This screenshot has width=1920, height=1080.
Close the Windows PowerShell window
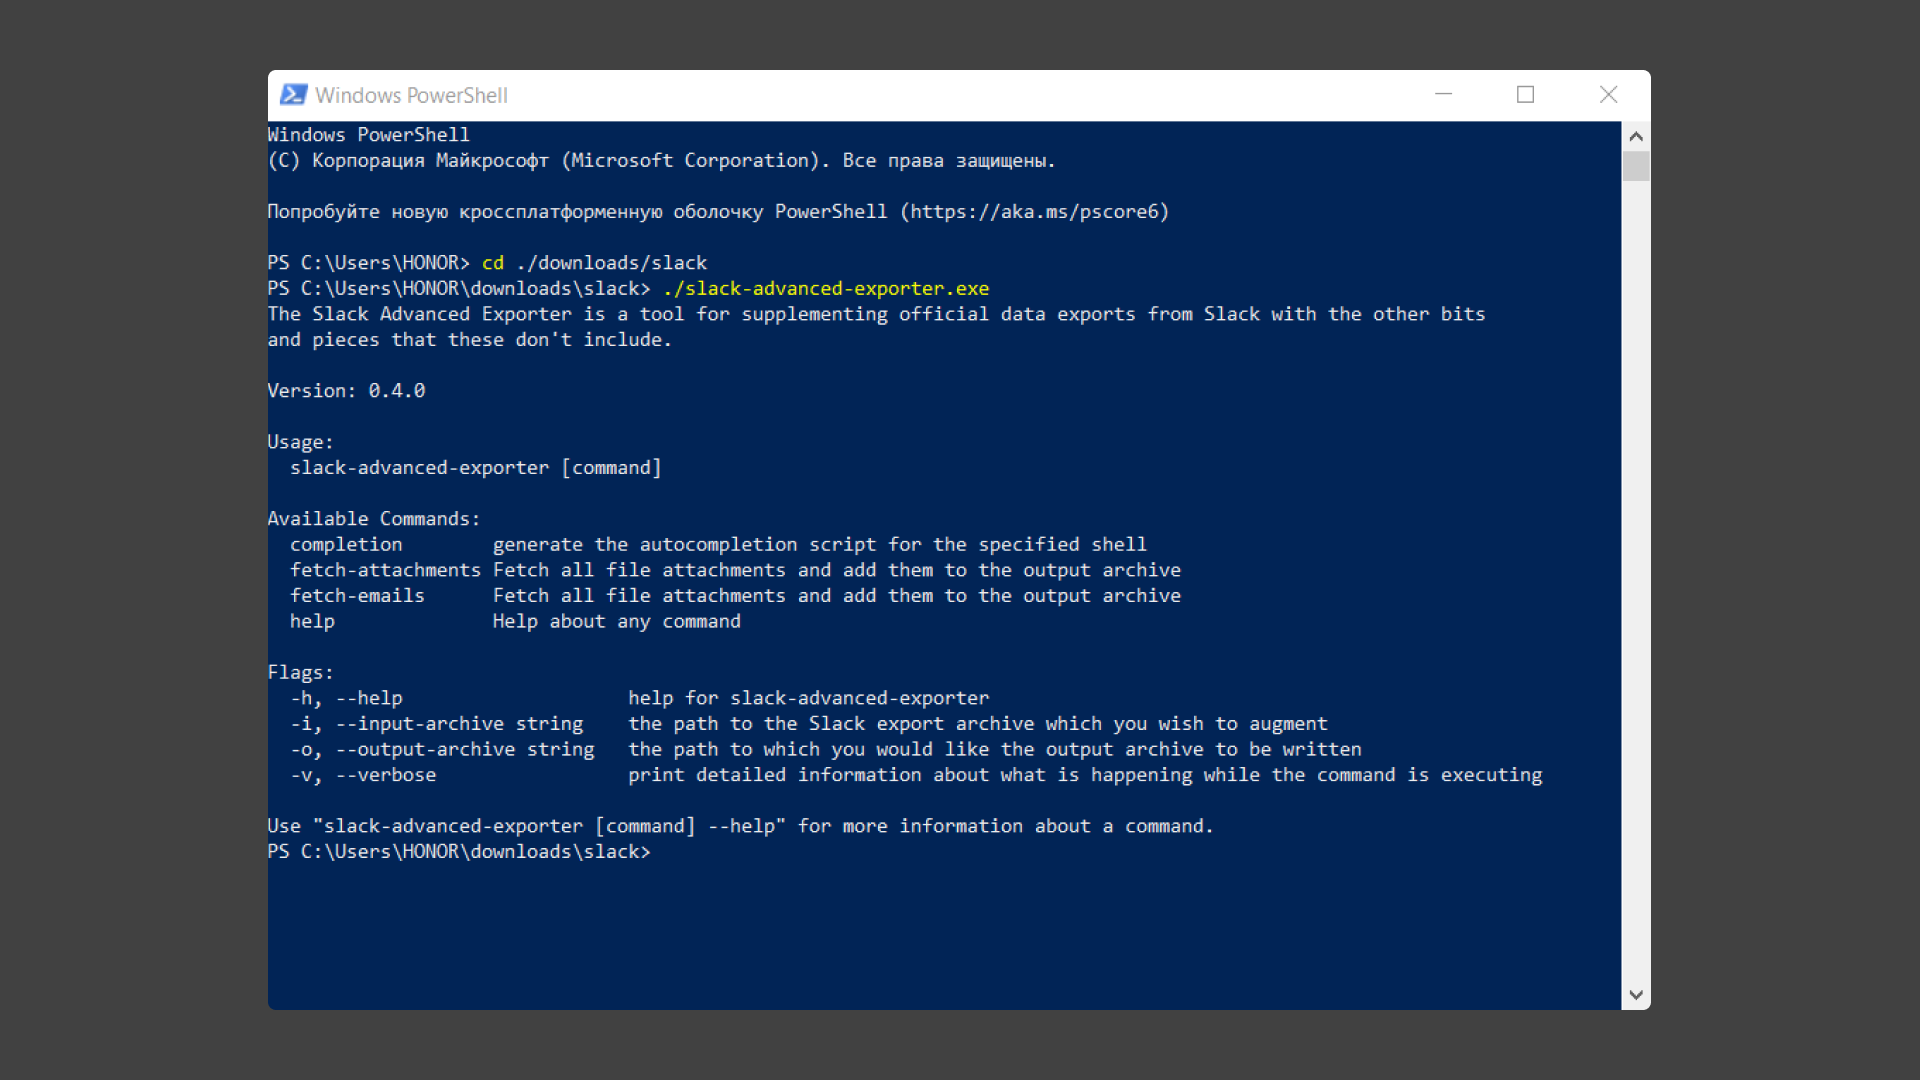coord(1608,94)
